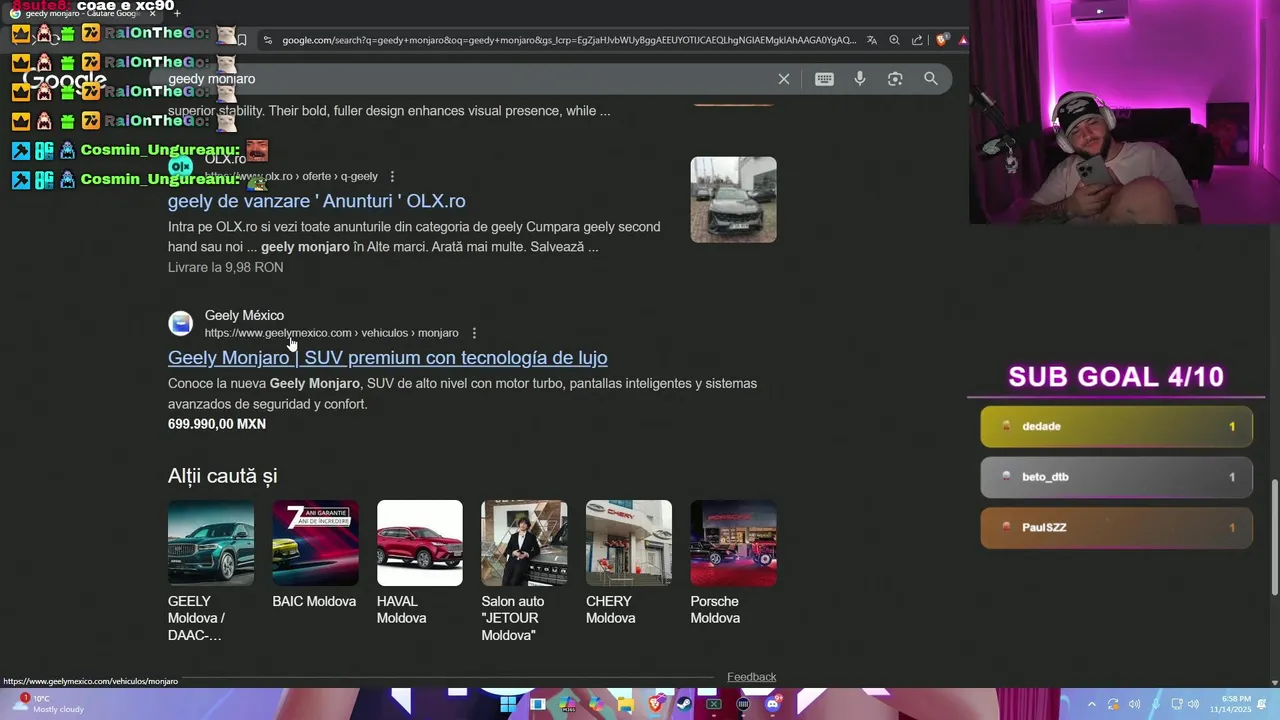Open the Windows Start menu

tap(508, 704)
